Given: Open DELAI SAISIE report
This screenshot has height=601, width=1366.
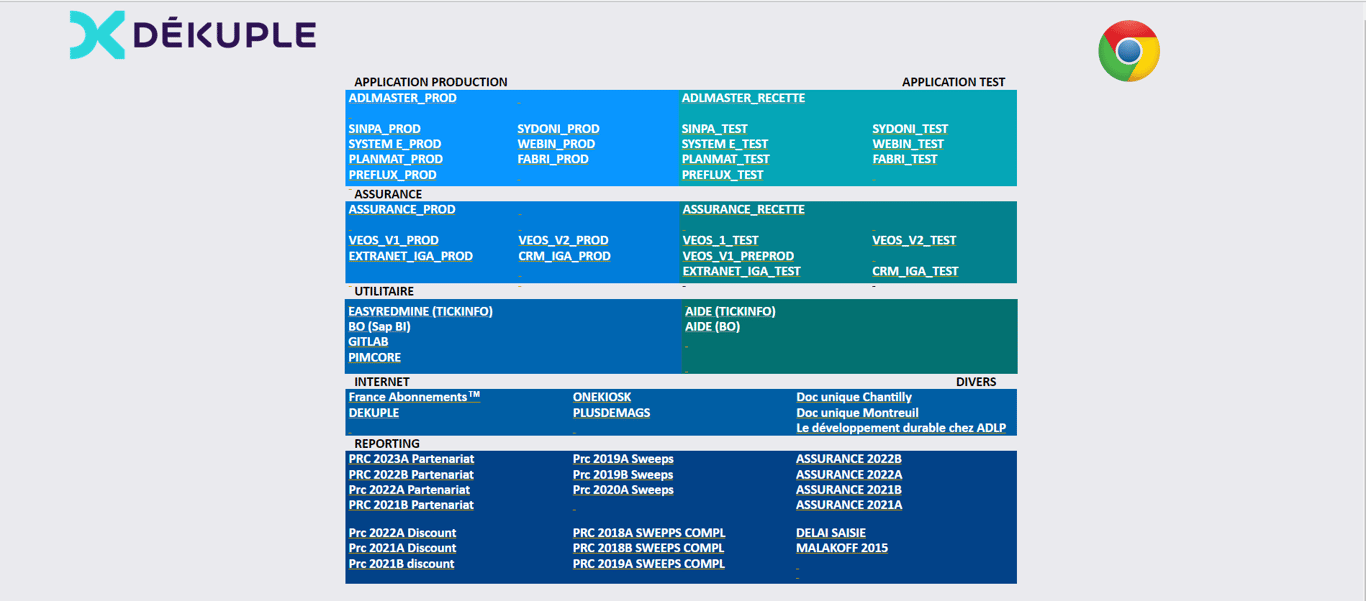Looking at the screenshot, I should tap(831, 533).
